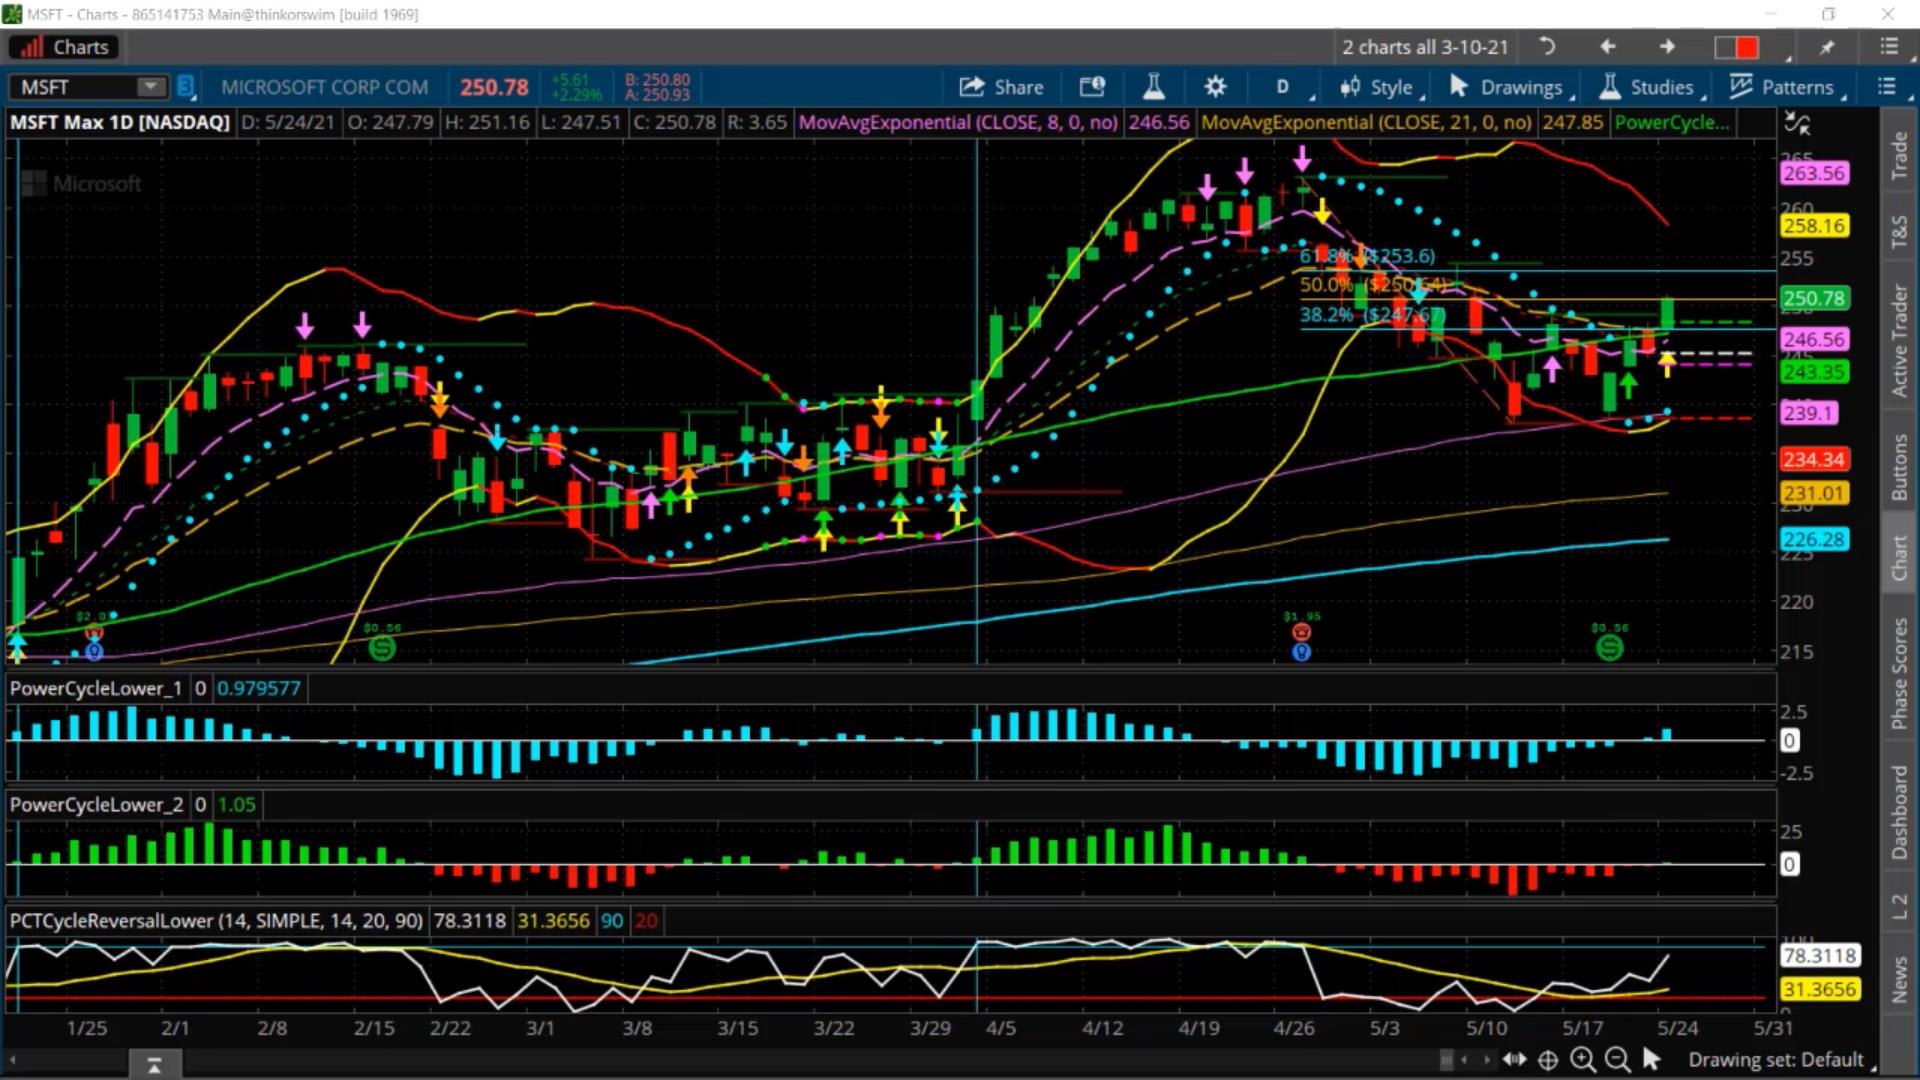Click the pin window icon
The height and width of the screenshot is (1080, 1920).
[1827, 47]
